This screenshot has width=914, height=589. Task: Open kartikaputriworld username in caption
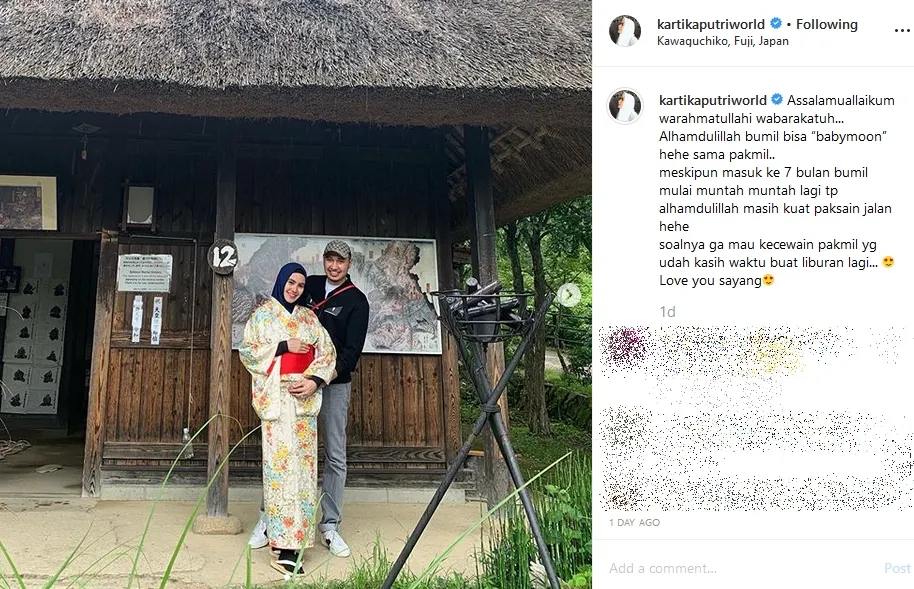(712, 100)
